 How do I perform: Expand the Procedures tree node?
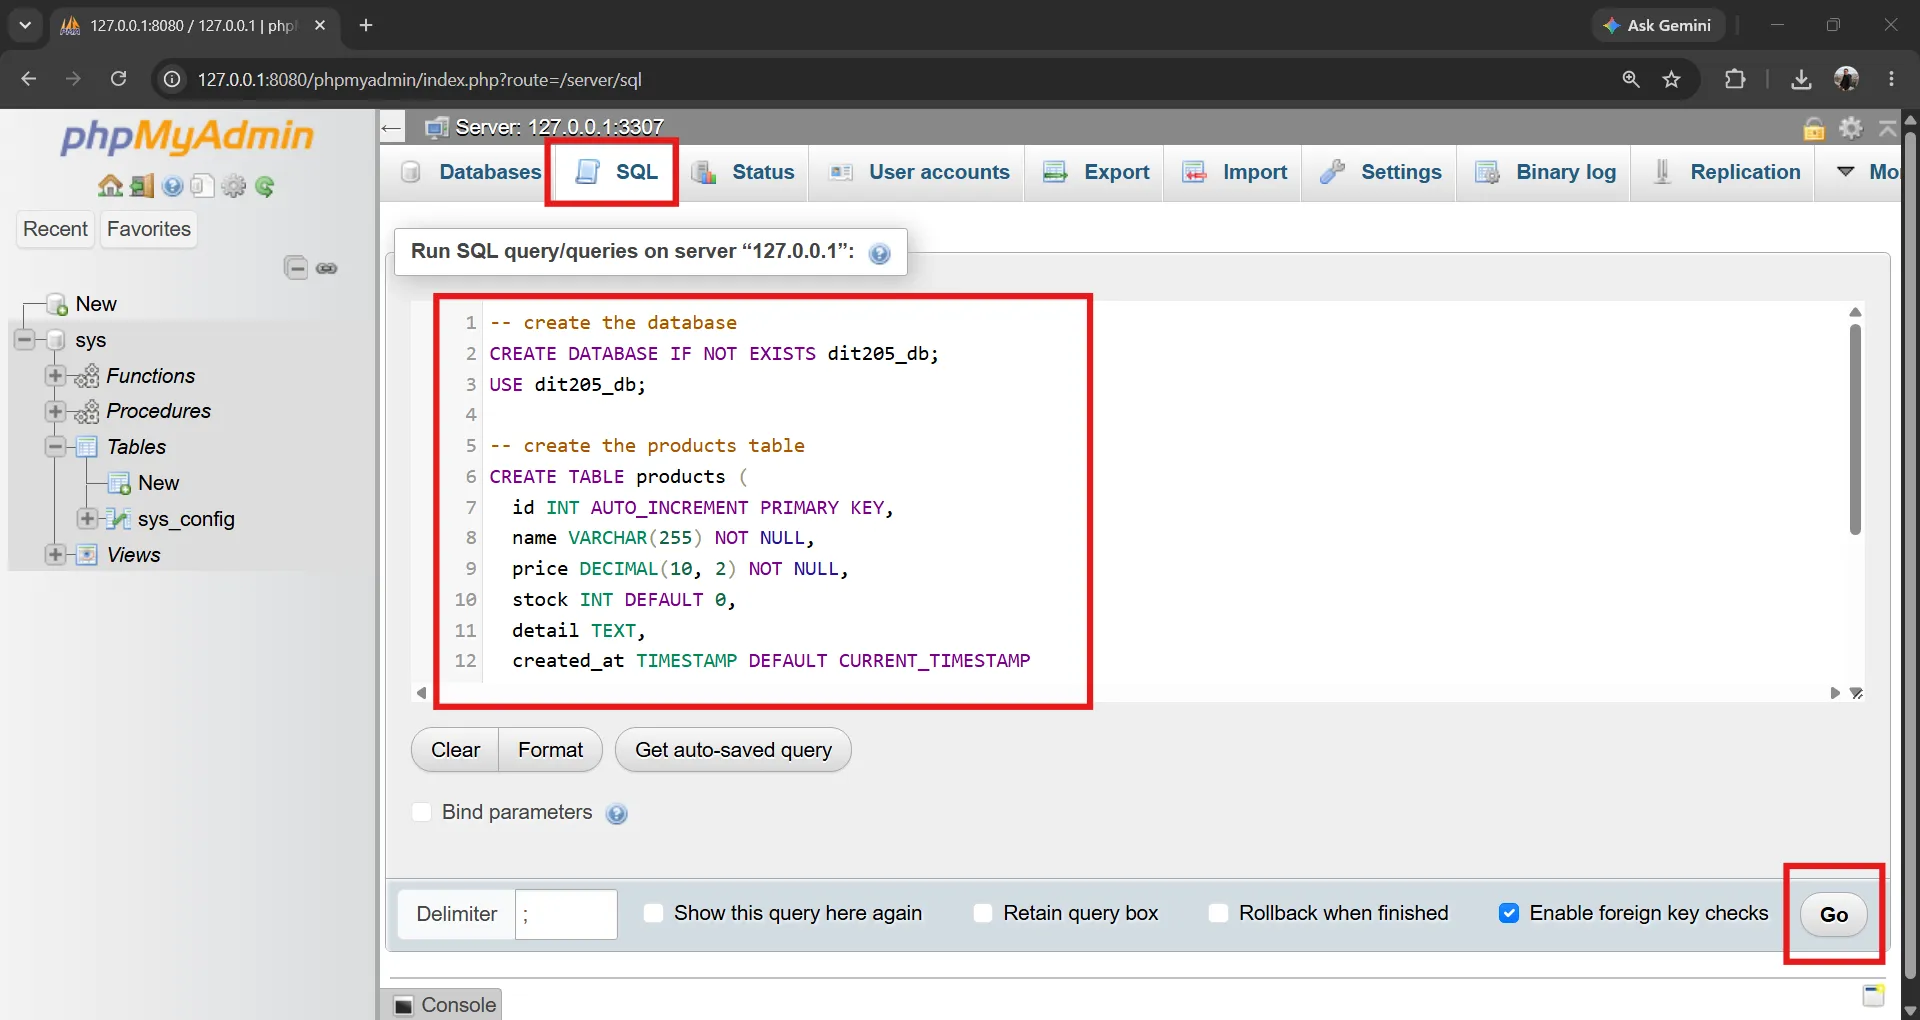tap(55, 411)
